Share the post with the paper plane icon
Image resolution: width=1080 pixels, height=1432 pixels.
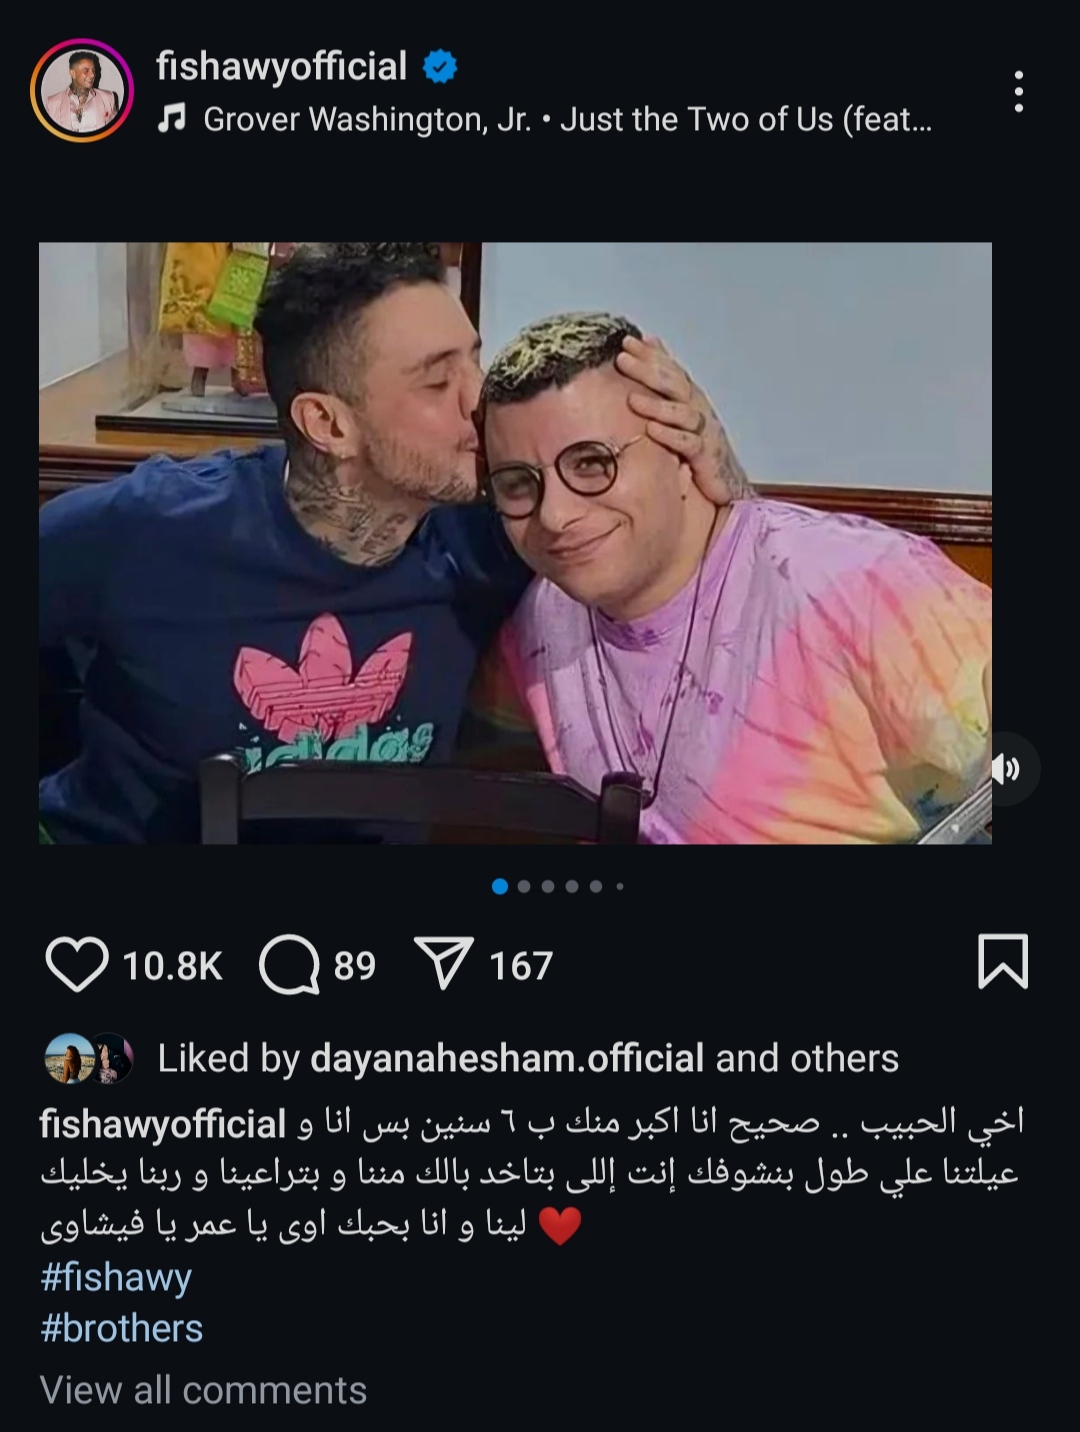pyautogui.click(x=443, y=965)
